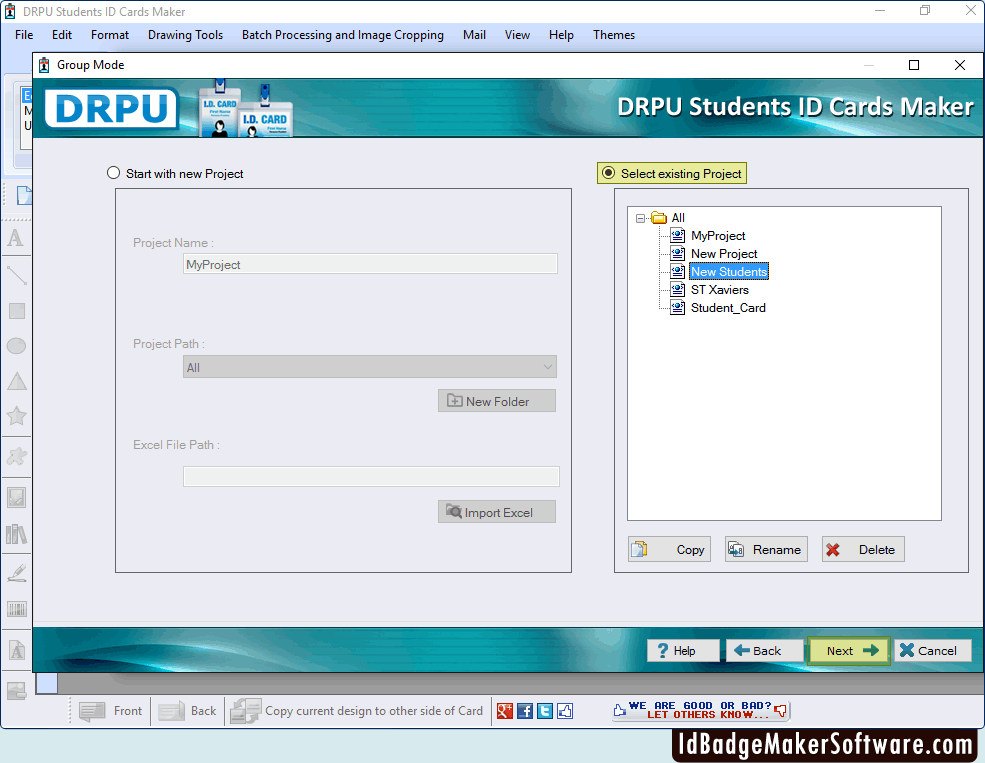Click the Rename project button
Screen dimensions: 985x763
pos(766,549)
